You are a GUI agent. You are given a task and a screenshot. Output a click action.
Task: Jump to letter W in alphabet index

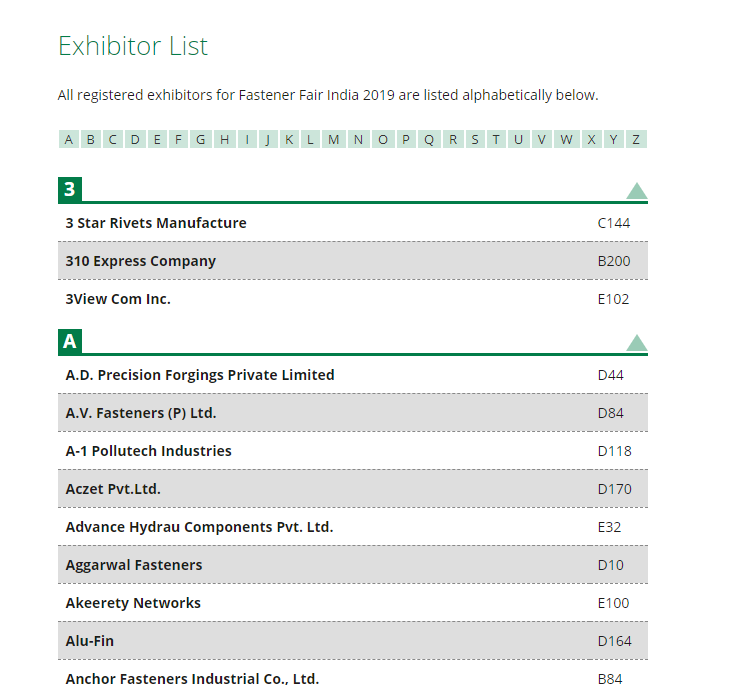567,139
